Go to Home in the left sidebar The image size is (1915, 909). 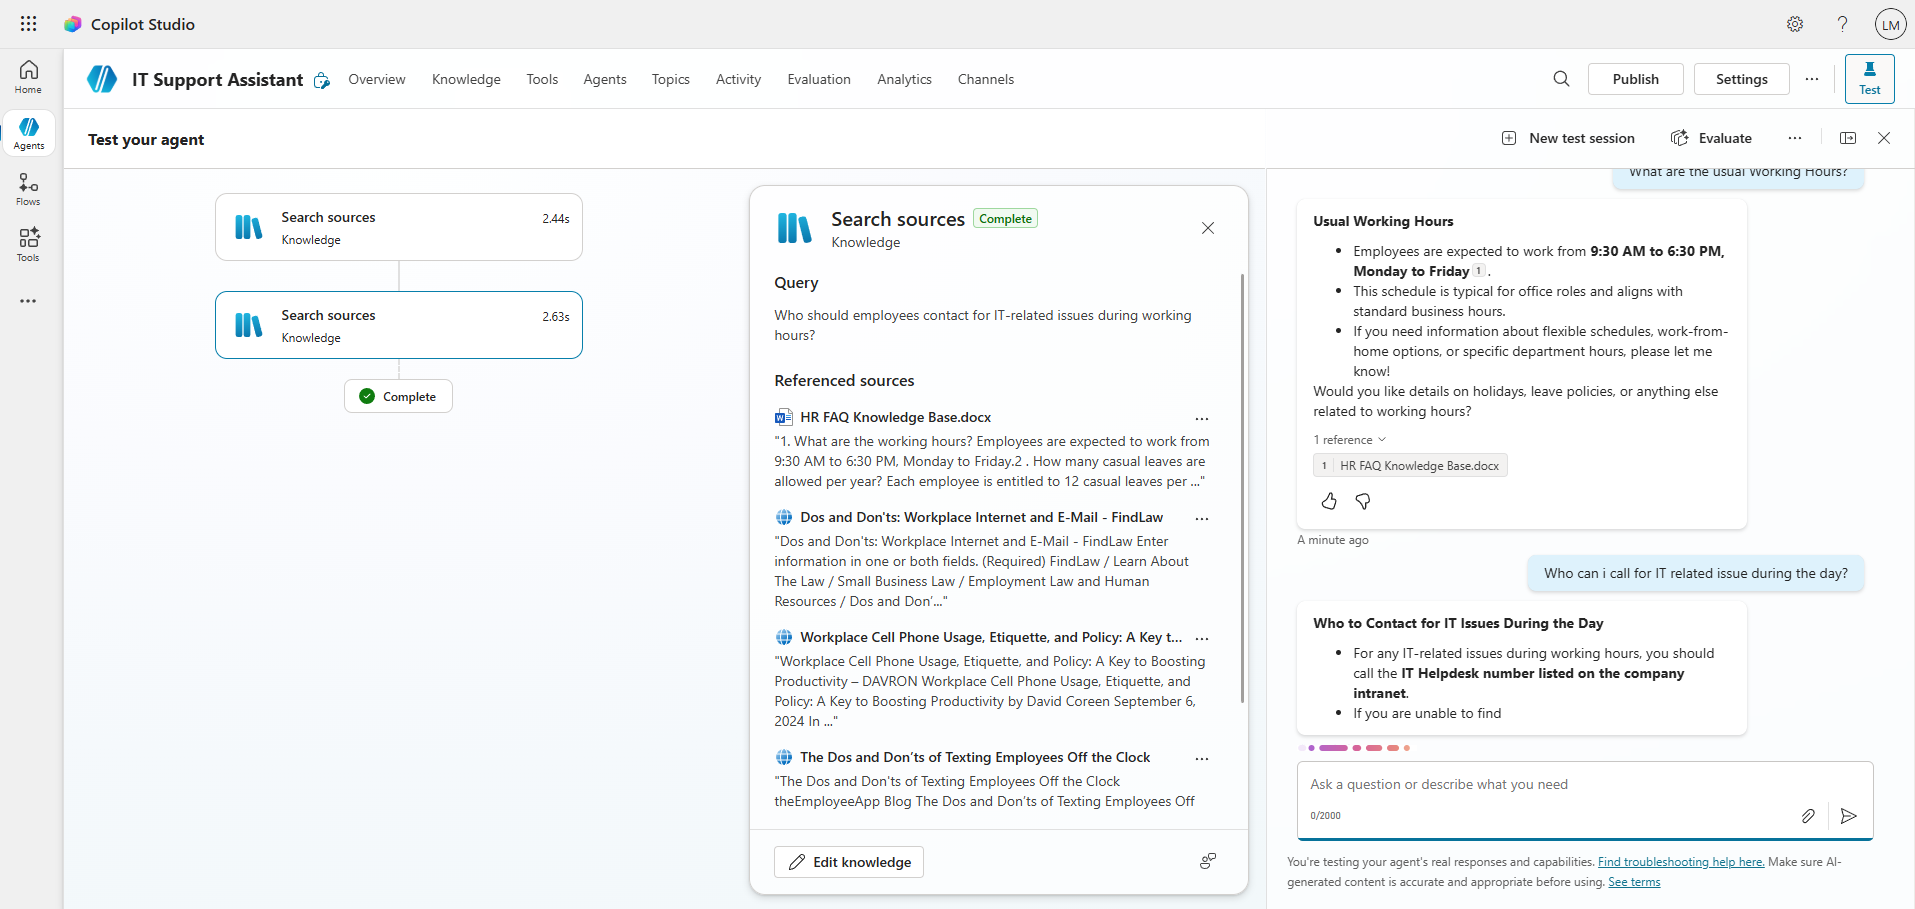point(27,75)
